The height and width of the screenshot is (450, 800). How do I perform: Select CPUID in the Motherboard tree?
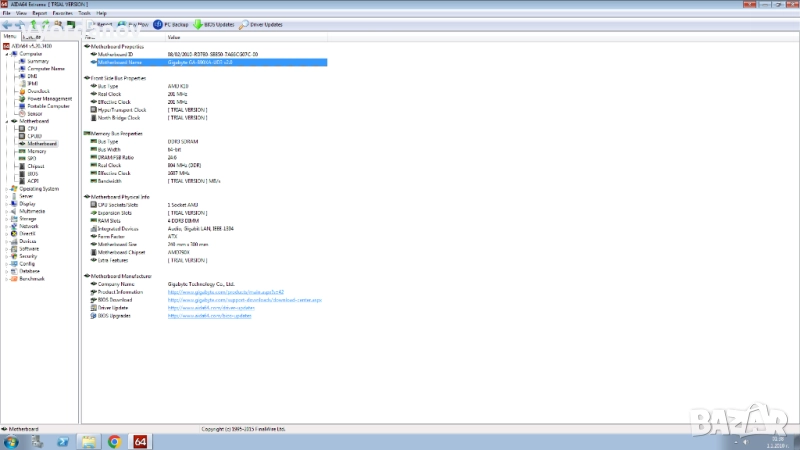point(34,136)
